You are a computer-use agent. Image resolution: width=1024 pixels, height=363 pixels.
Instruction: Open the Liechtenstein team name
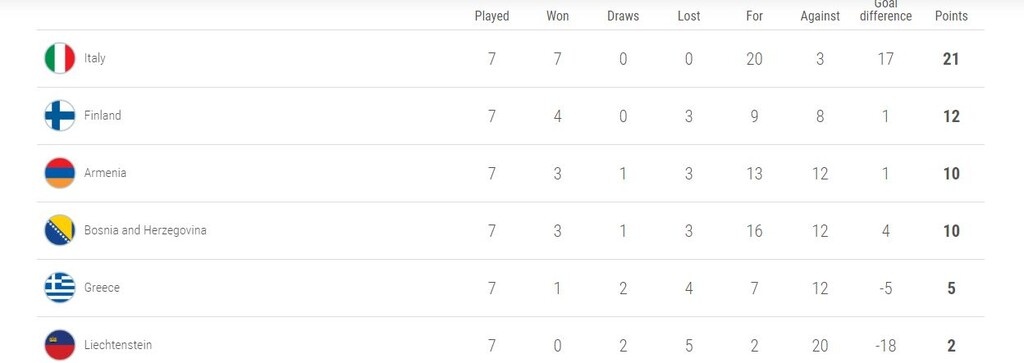pos(118,345)
